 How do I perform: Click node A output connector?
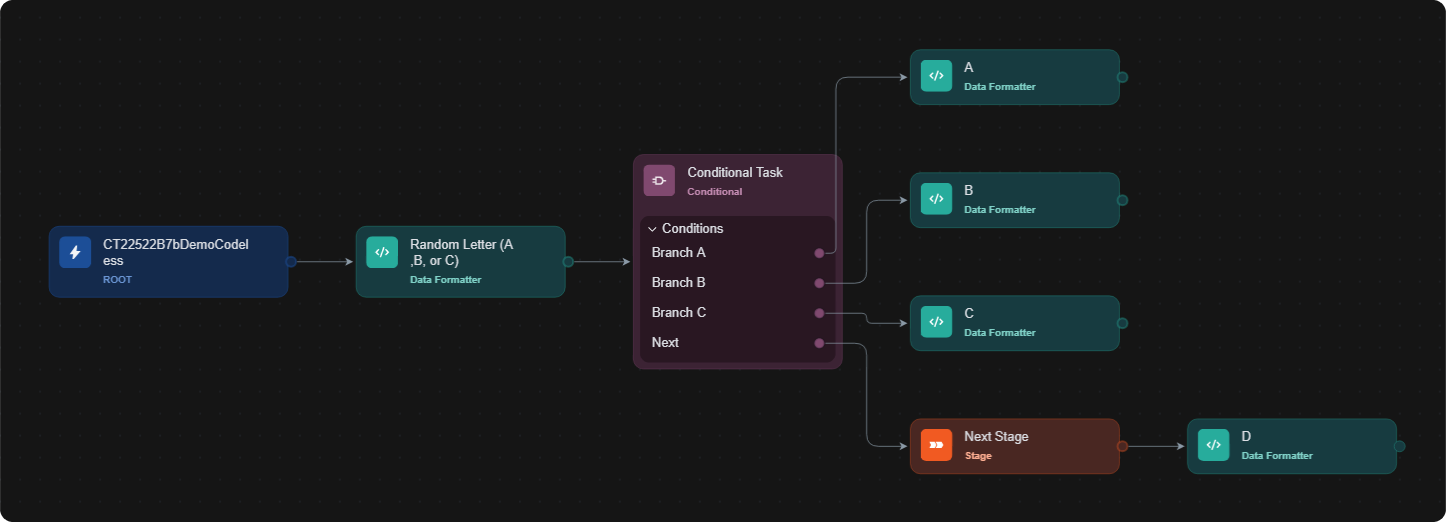pyautogui.click(x=1122, y=77)
